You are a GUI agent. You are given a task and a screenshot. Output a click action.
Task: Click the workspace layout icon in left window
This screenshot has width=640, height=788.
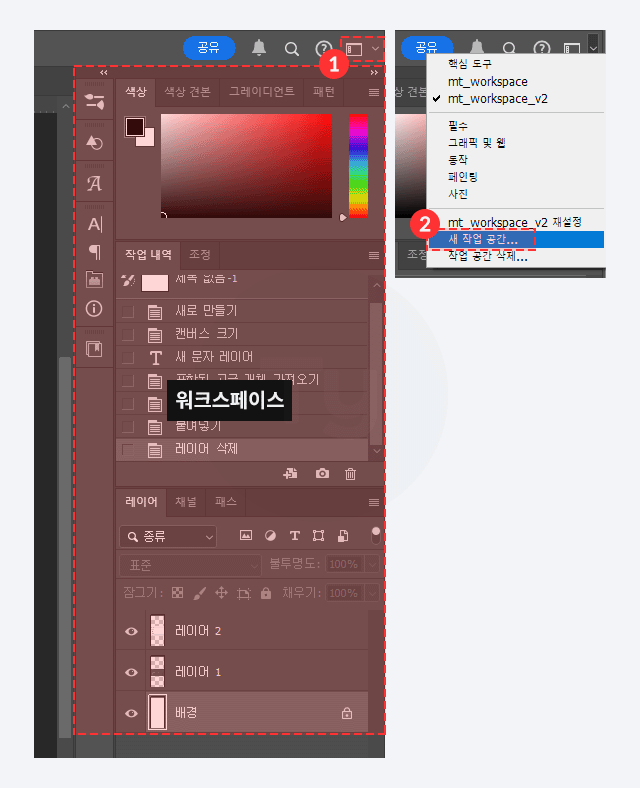(x=354, y=49)
